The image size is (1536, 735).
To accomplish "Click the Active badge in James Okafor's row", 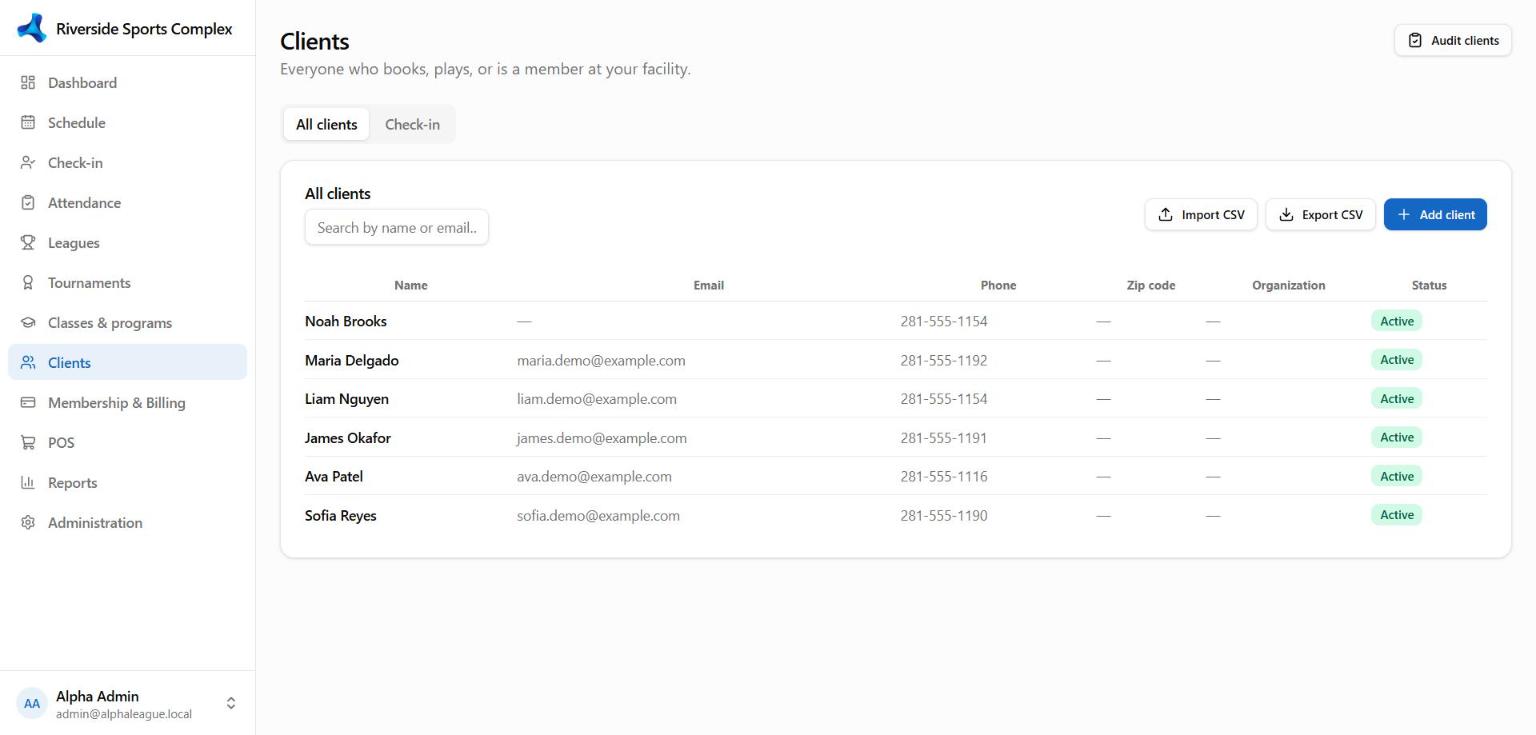I will 1397,438.
